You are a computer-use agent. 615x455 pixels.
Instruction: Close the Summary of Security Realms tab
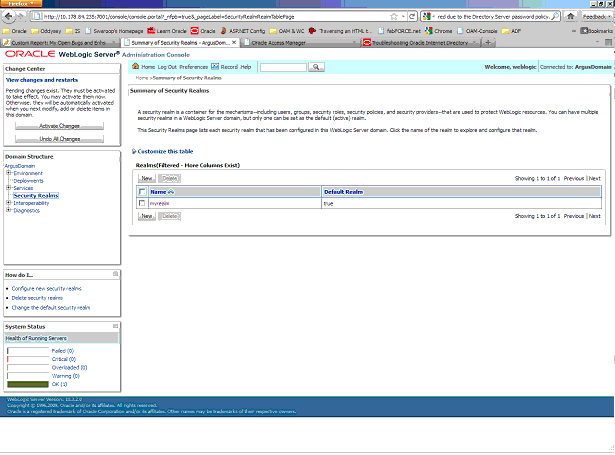coord(234,42)
